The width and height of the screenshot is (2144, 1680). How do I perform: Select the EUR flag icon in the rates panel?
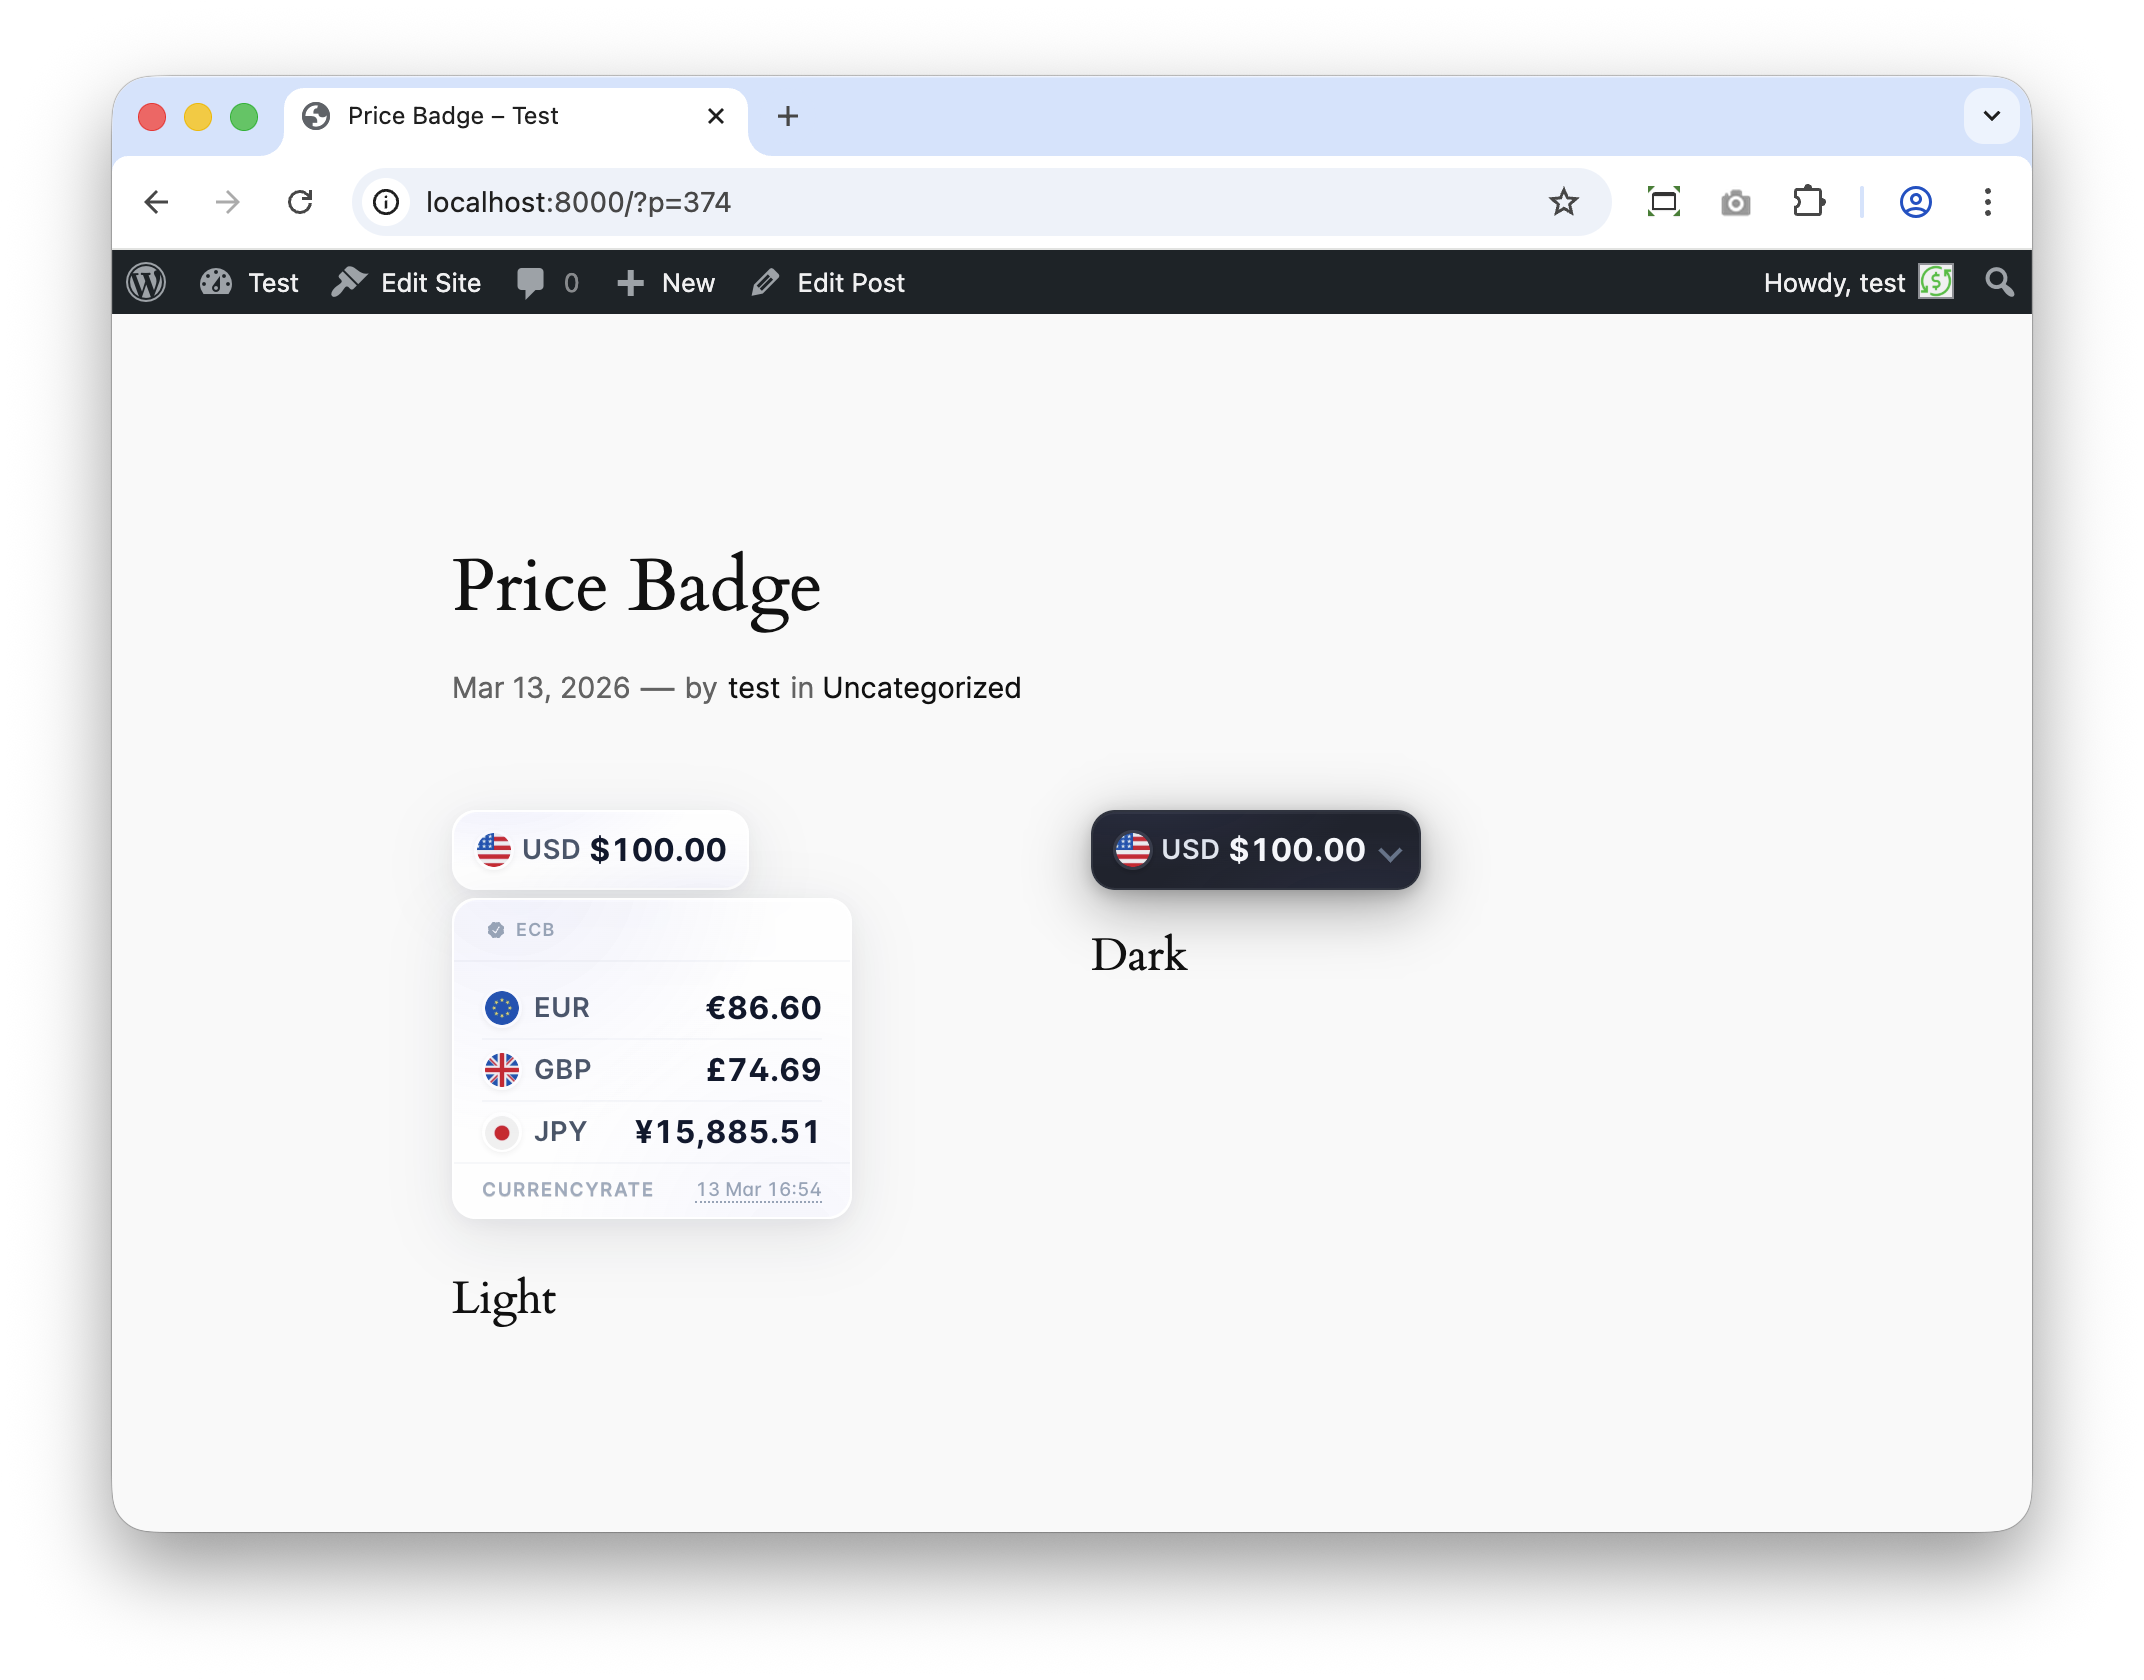(x=503, y=1008)
